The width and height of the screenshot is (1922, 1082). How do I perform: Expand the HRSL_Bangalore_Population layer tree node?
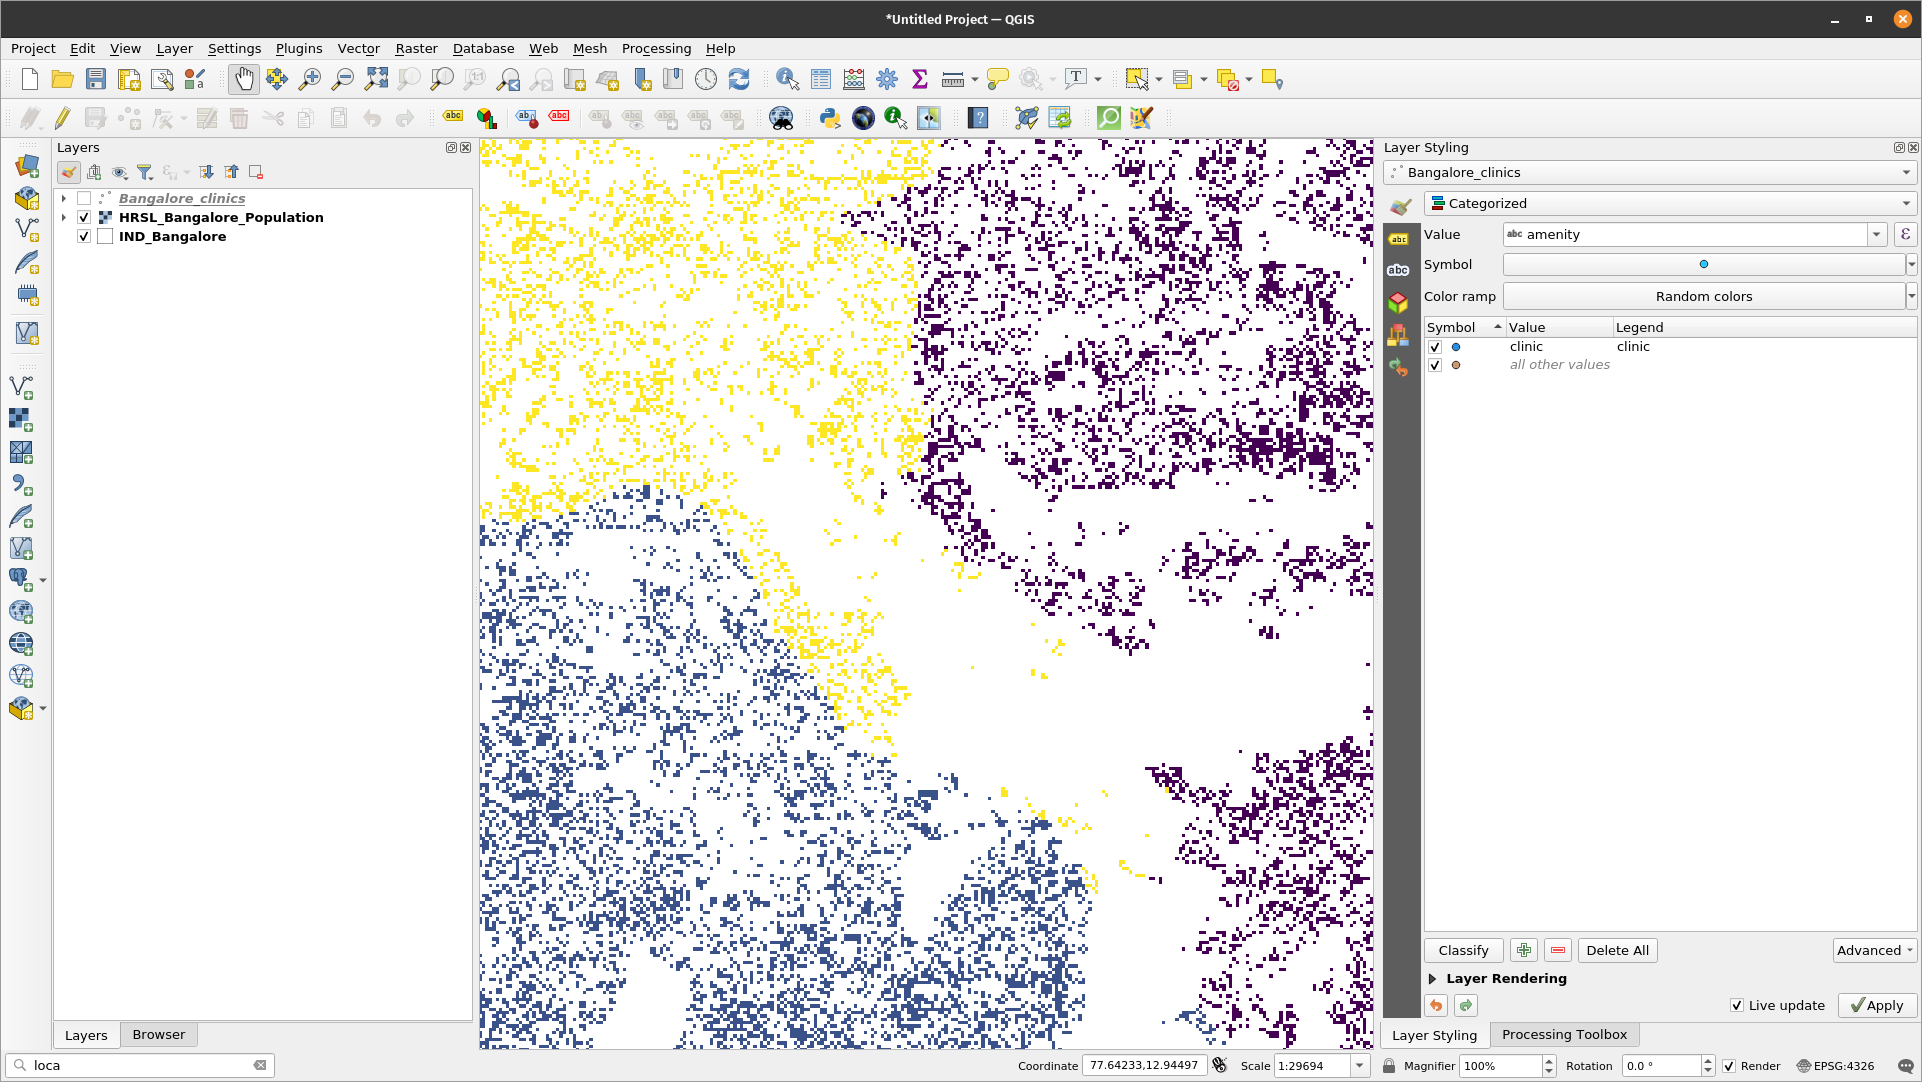click(63, 217)
